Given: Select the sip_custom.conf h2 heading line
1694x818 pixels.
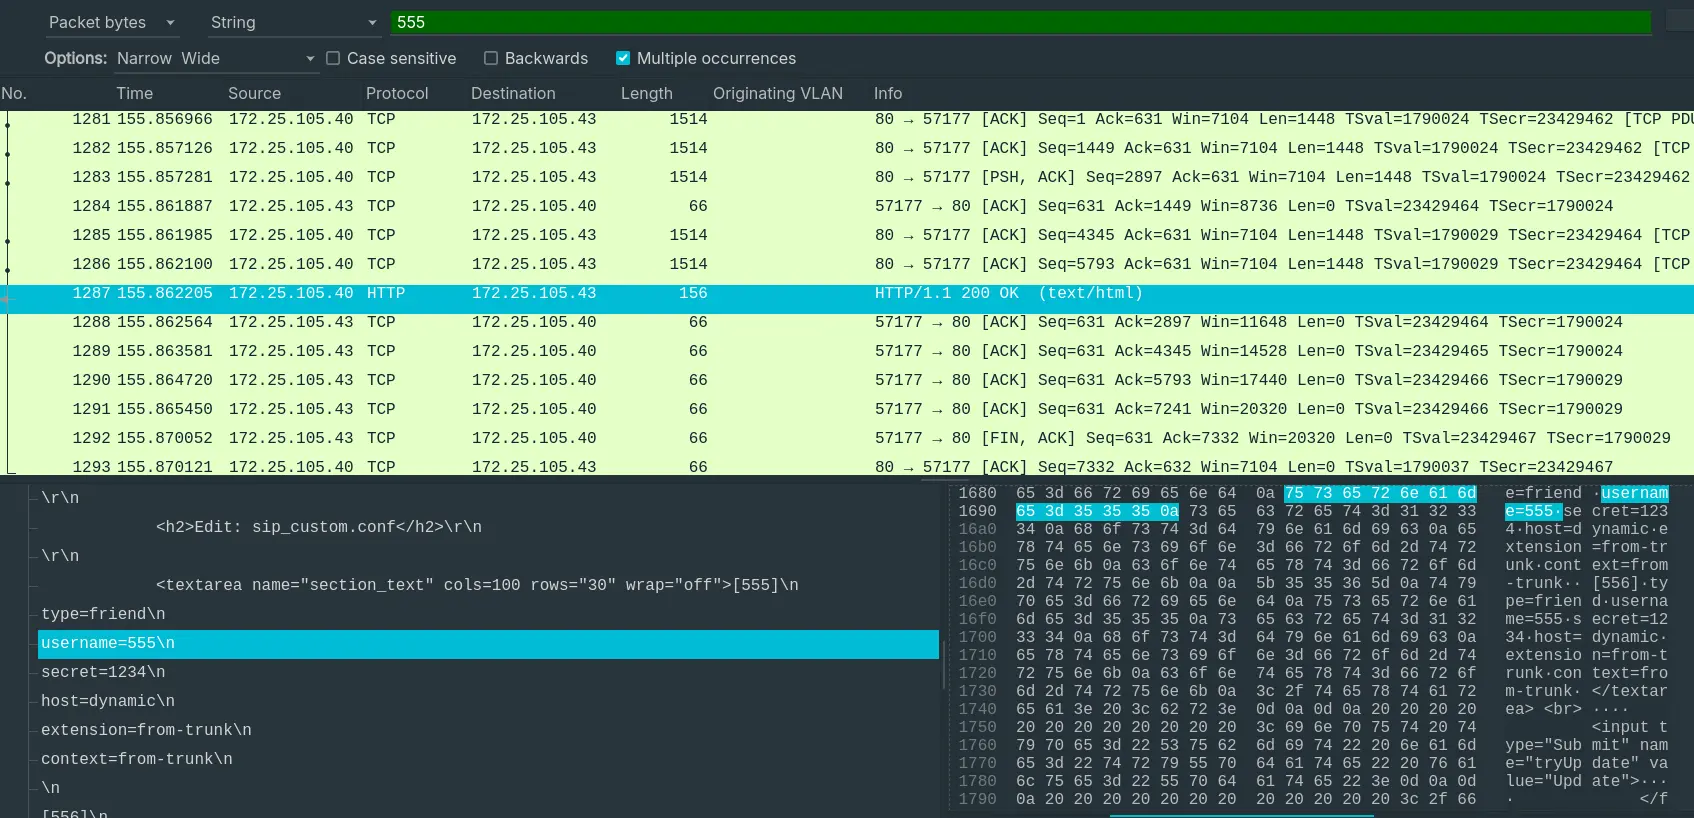Looking at the screenshot, I should (x=318, y=527).
